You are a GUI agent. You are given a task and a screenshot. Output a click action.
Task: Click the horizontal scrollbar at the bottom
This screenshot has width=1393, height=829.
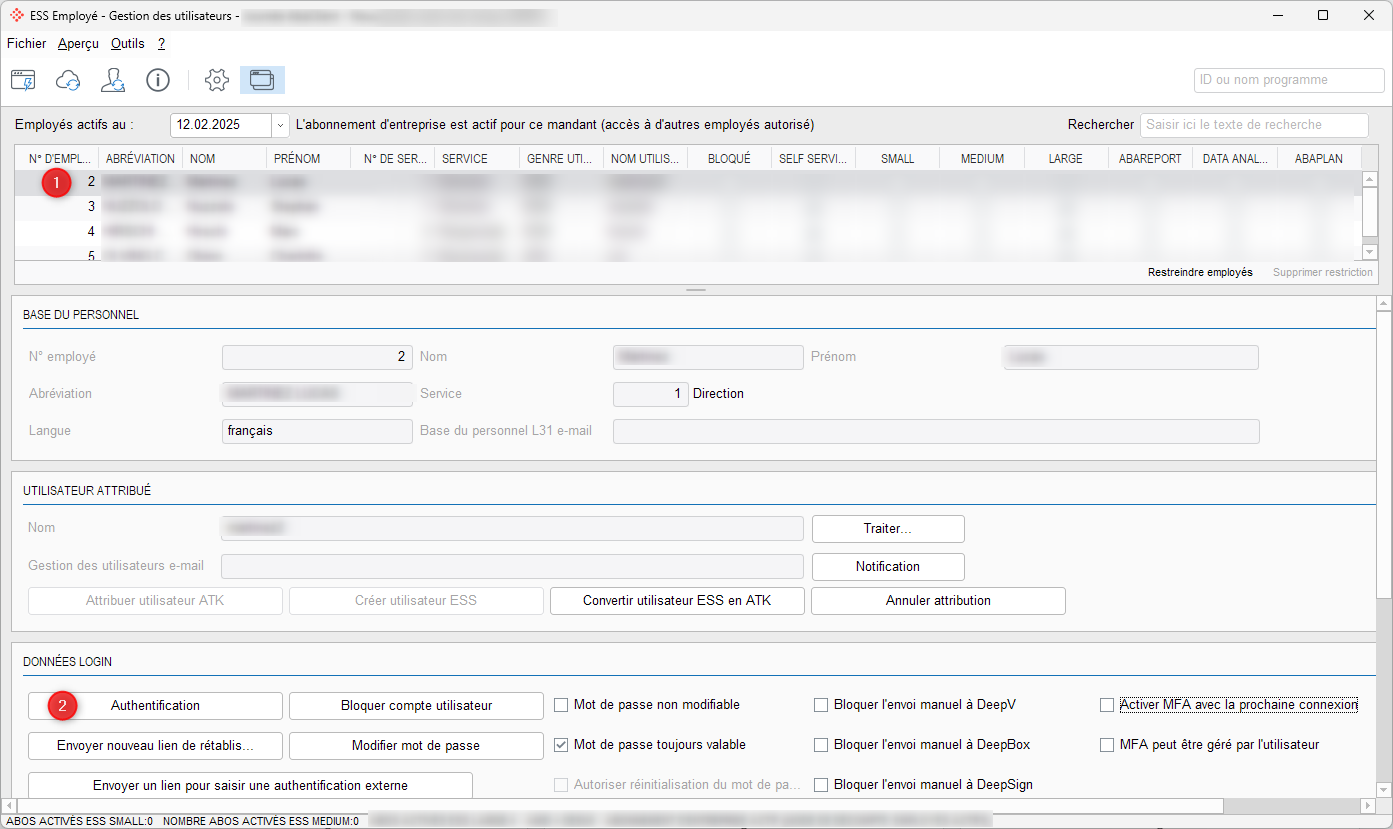[x=620, y=806]
